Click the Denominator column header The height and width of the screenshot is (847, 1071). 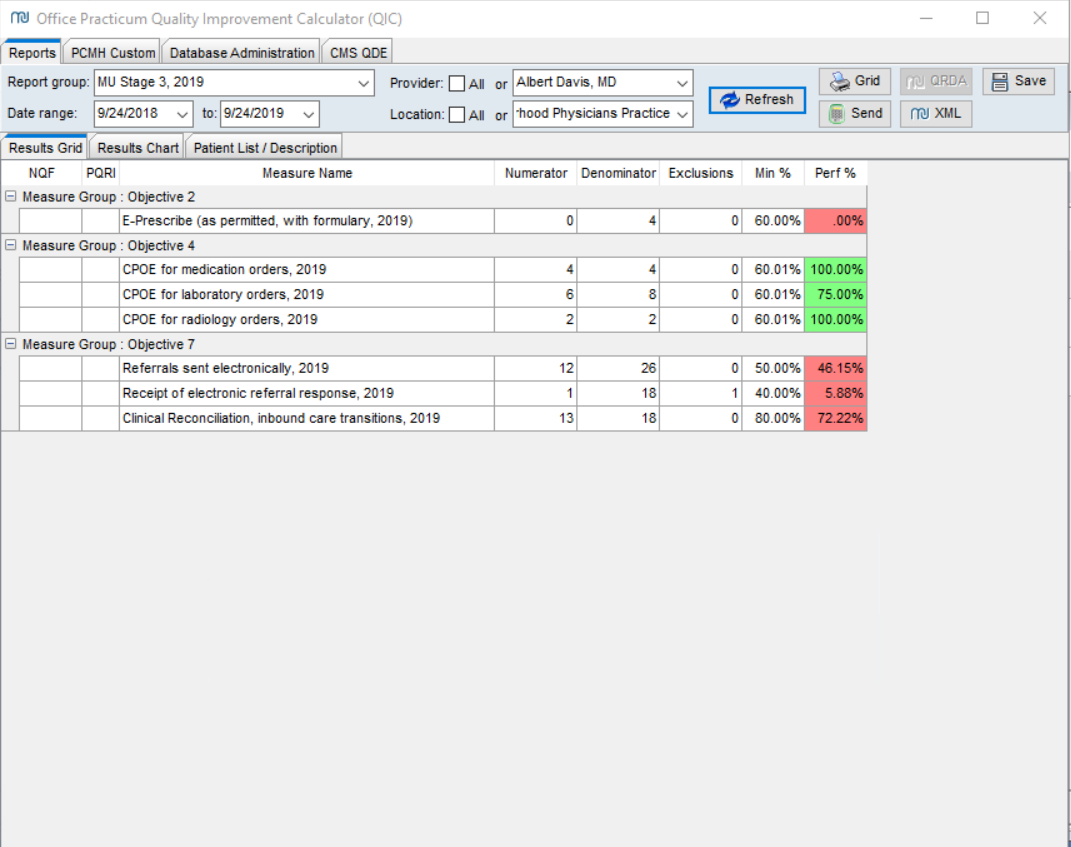point(618,173)
